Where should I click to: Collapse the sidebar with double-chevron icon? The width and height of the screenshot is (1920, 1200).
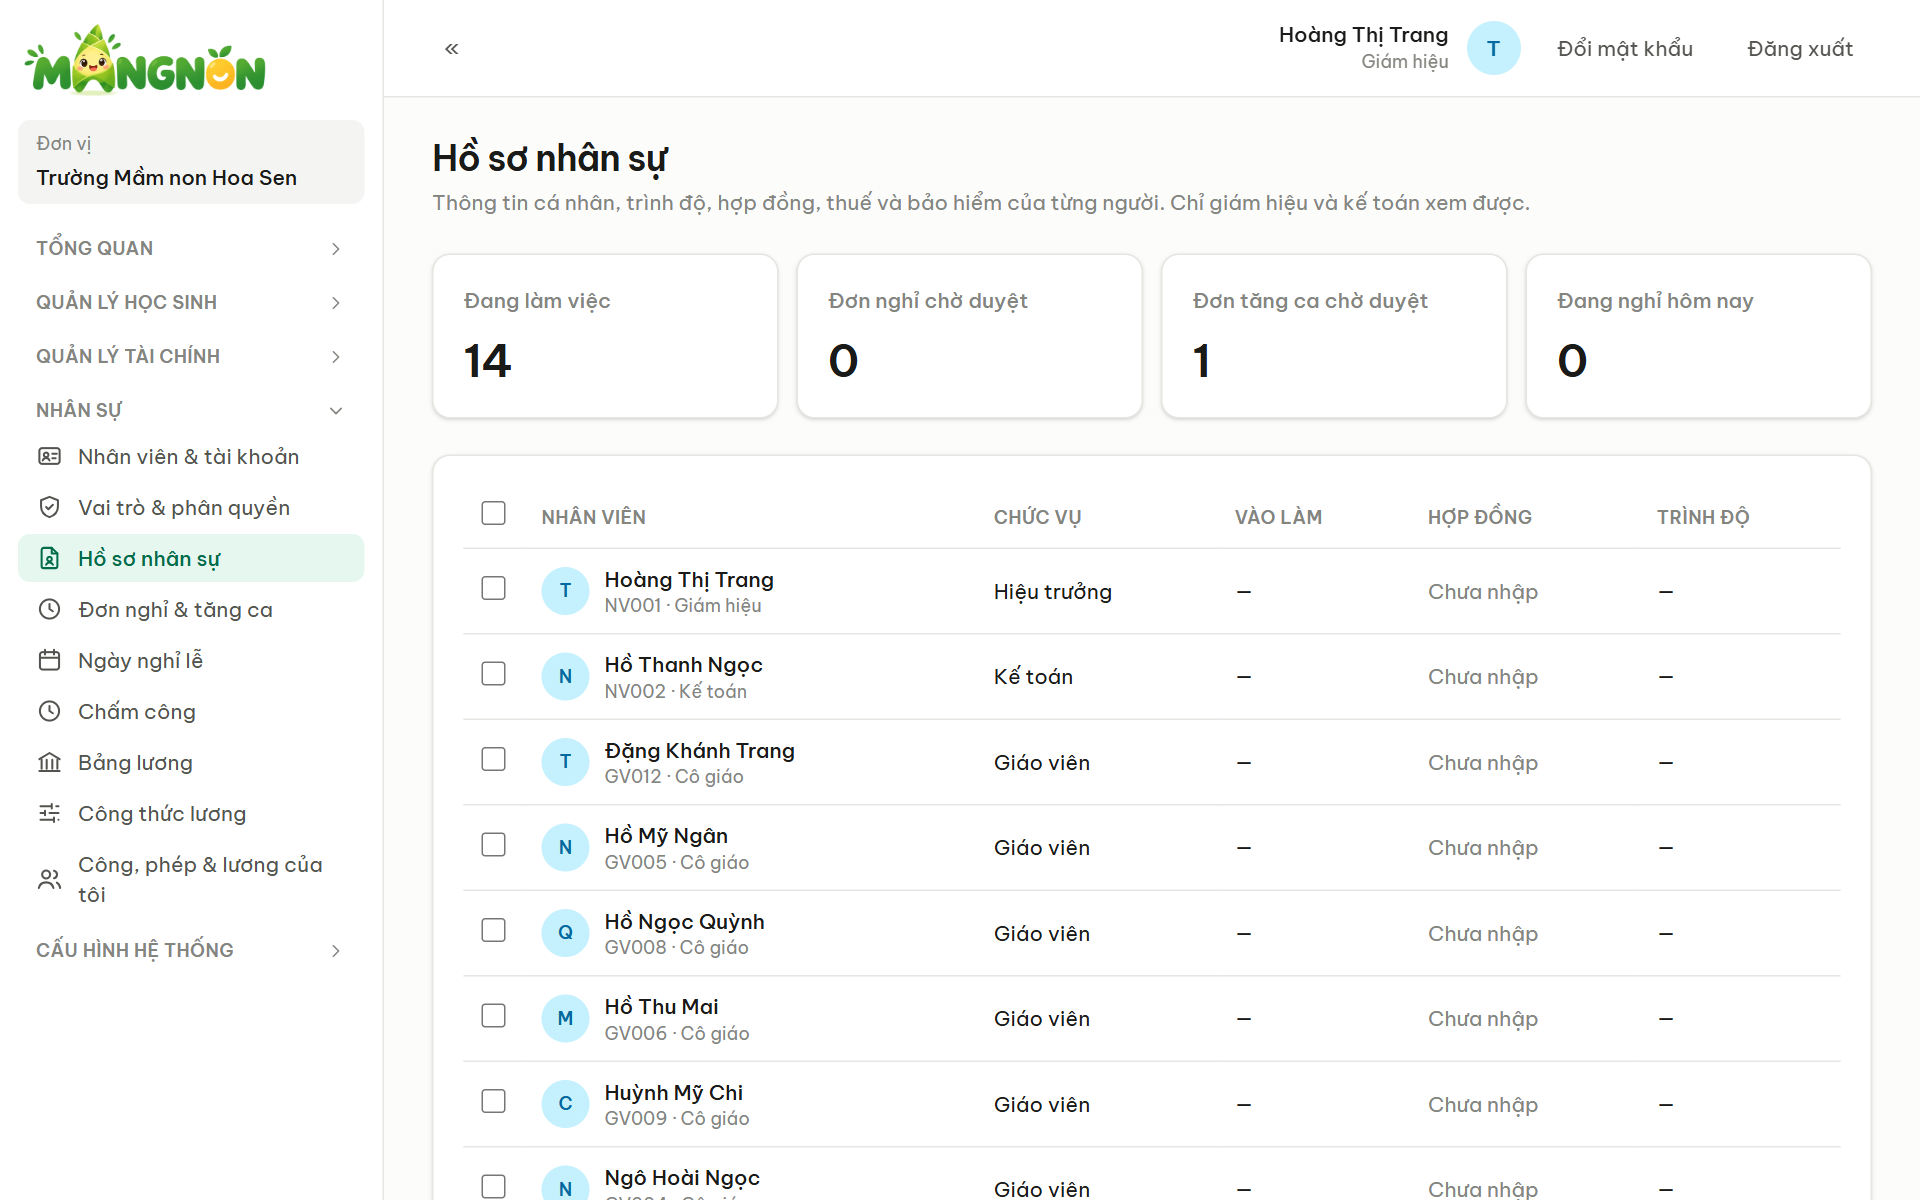point(452,49)
